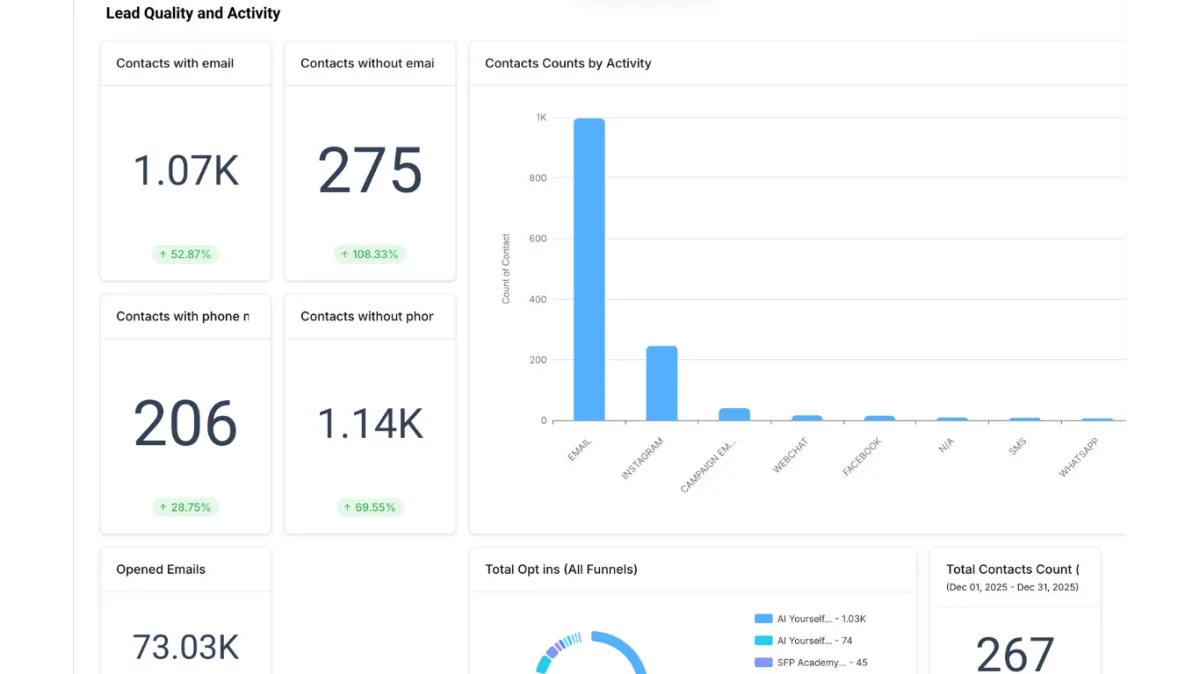Click the 206 contacts with phone value
The image size is (1200, 674).
tap(185, 423)
